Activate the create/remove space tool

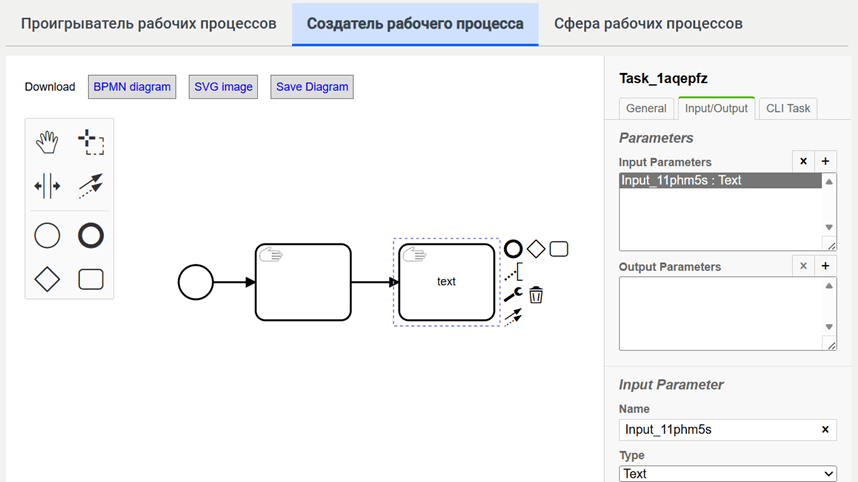pyautogui.click(x=47, y=186)
